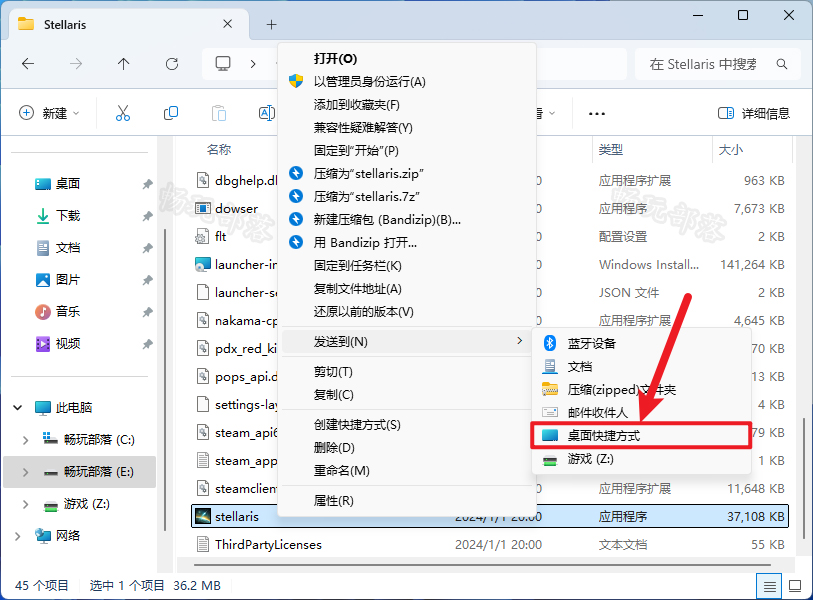Select 复制文件地址(A) menu entry
813x600 pixels.
tap(406, 289)
